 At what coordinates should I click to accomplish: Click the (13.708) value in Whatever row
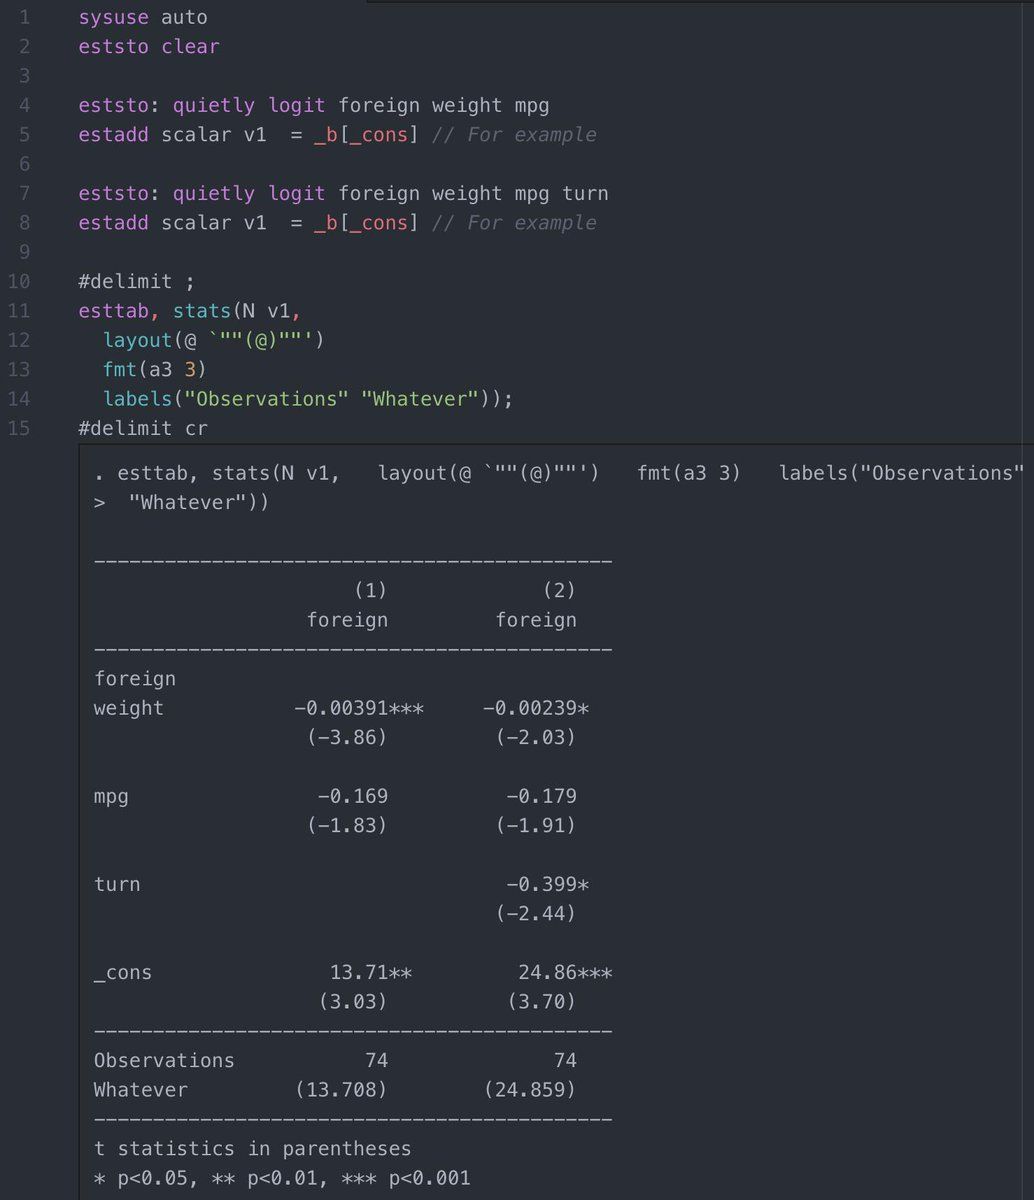pos(341,1089)
